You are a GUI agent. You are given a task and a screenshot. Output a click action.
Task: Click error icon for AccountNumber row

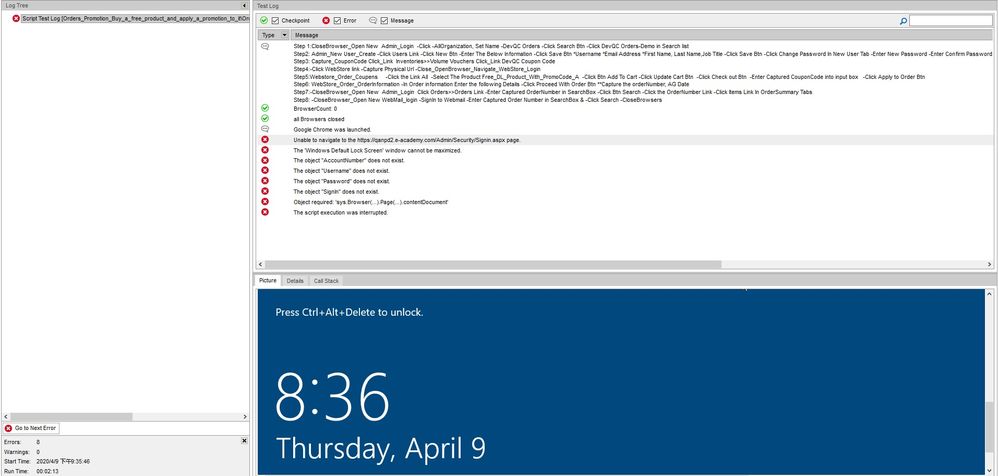coord(265,160)
